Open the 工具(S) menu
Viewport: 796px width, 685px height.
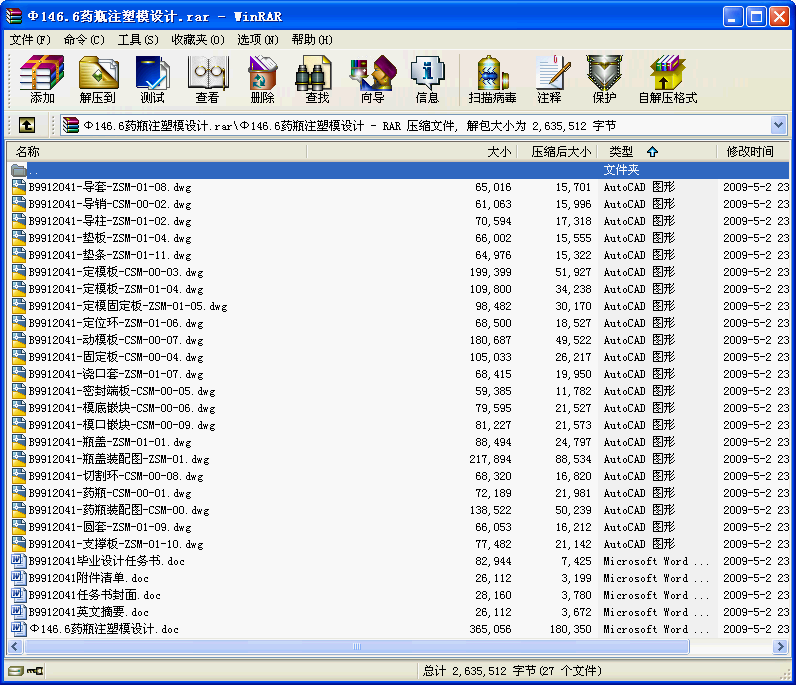(x=138, y=40)
